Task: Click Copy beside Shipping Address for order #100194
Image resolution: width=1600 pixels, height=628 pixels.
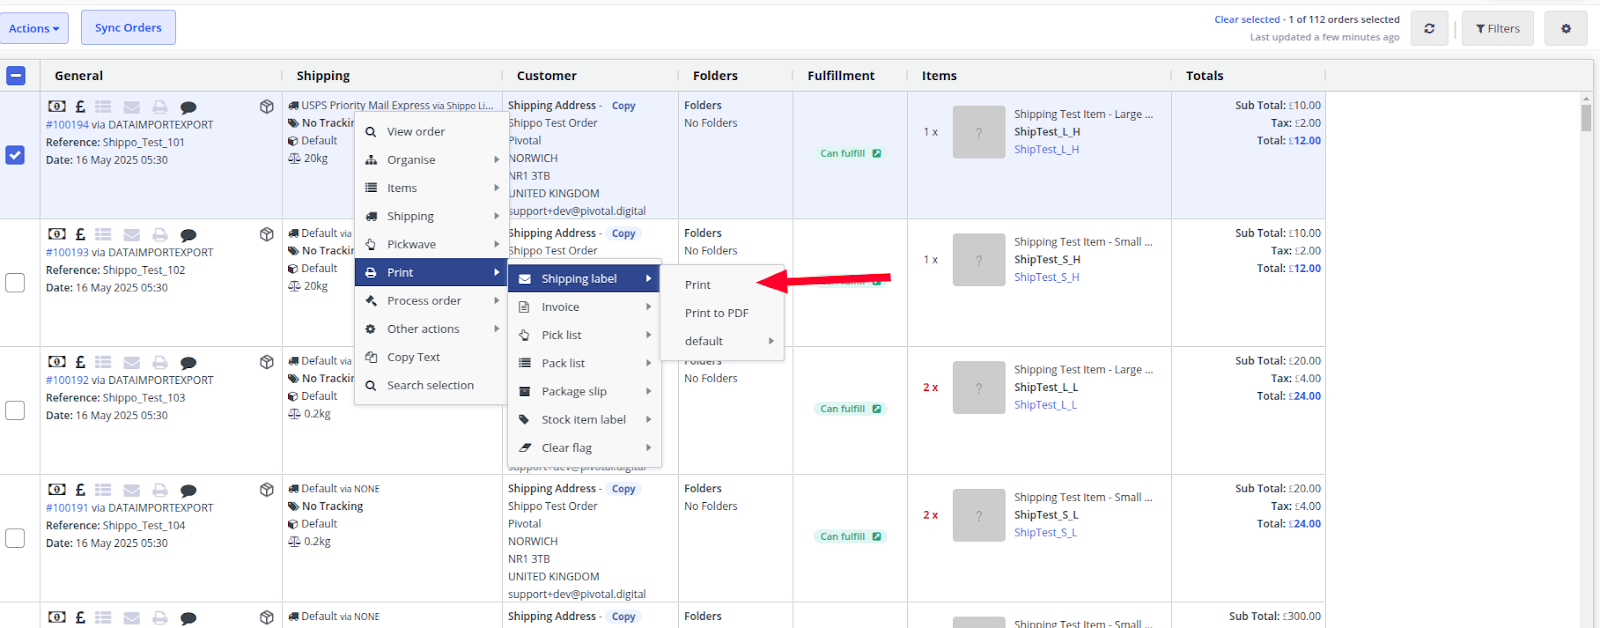Action: 623,106
